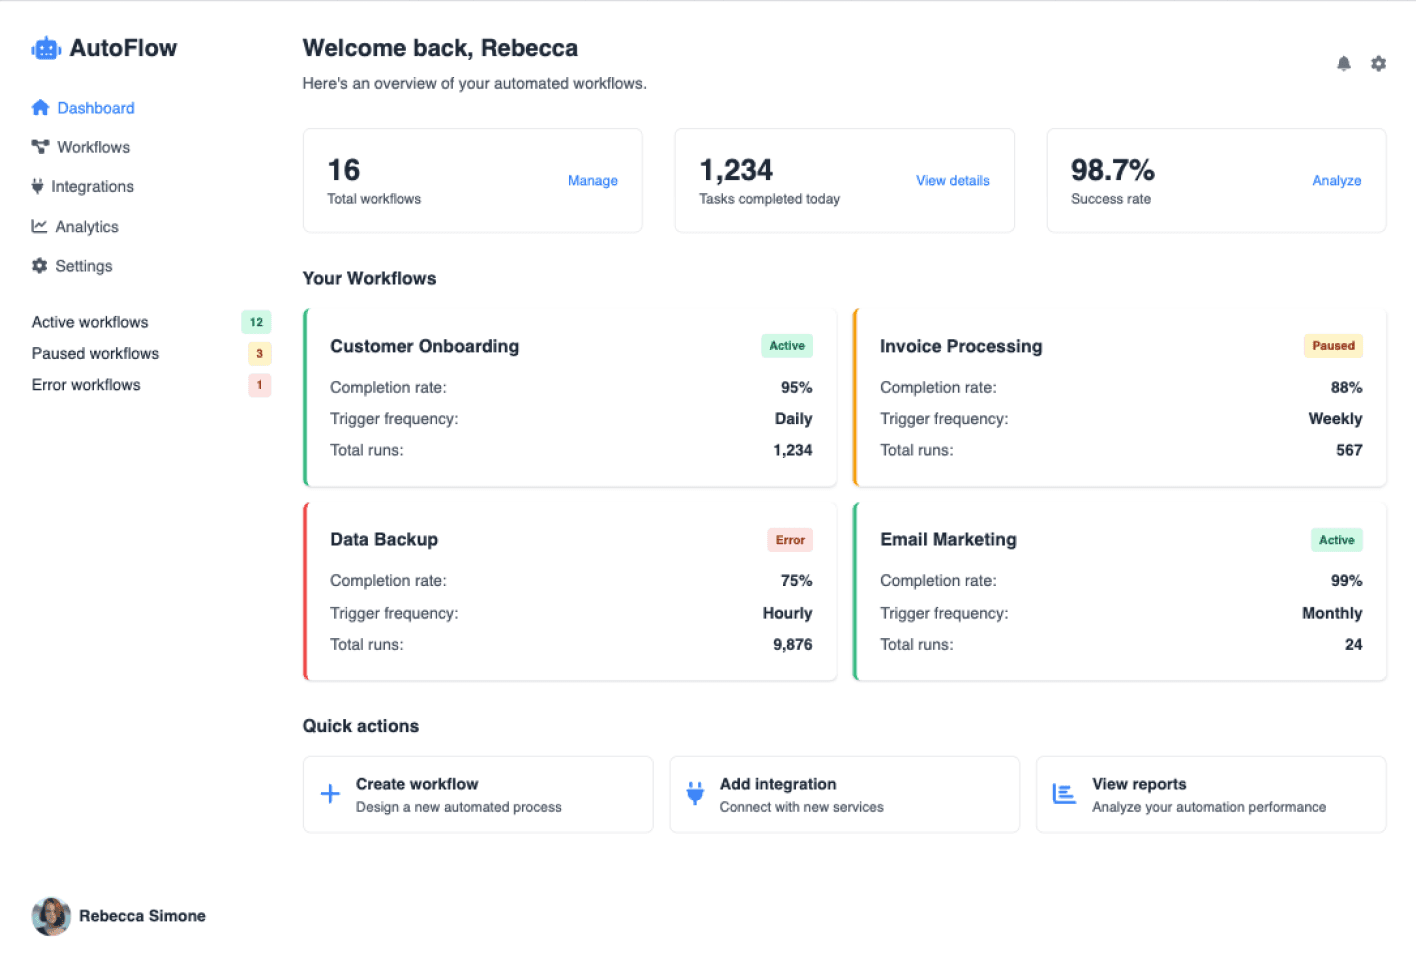Open the Analytics chart icon
The height and width of the screenshot is (963, 1416).
(x=39, y=226)
